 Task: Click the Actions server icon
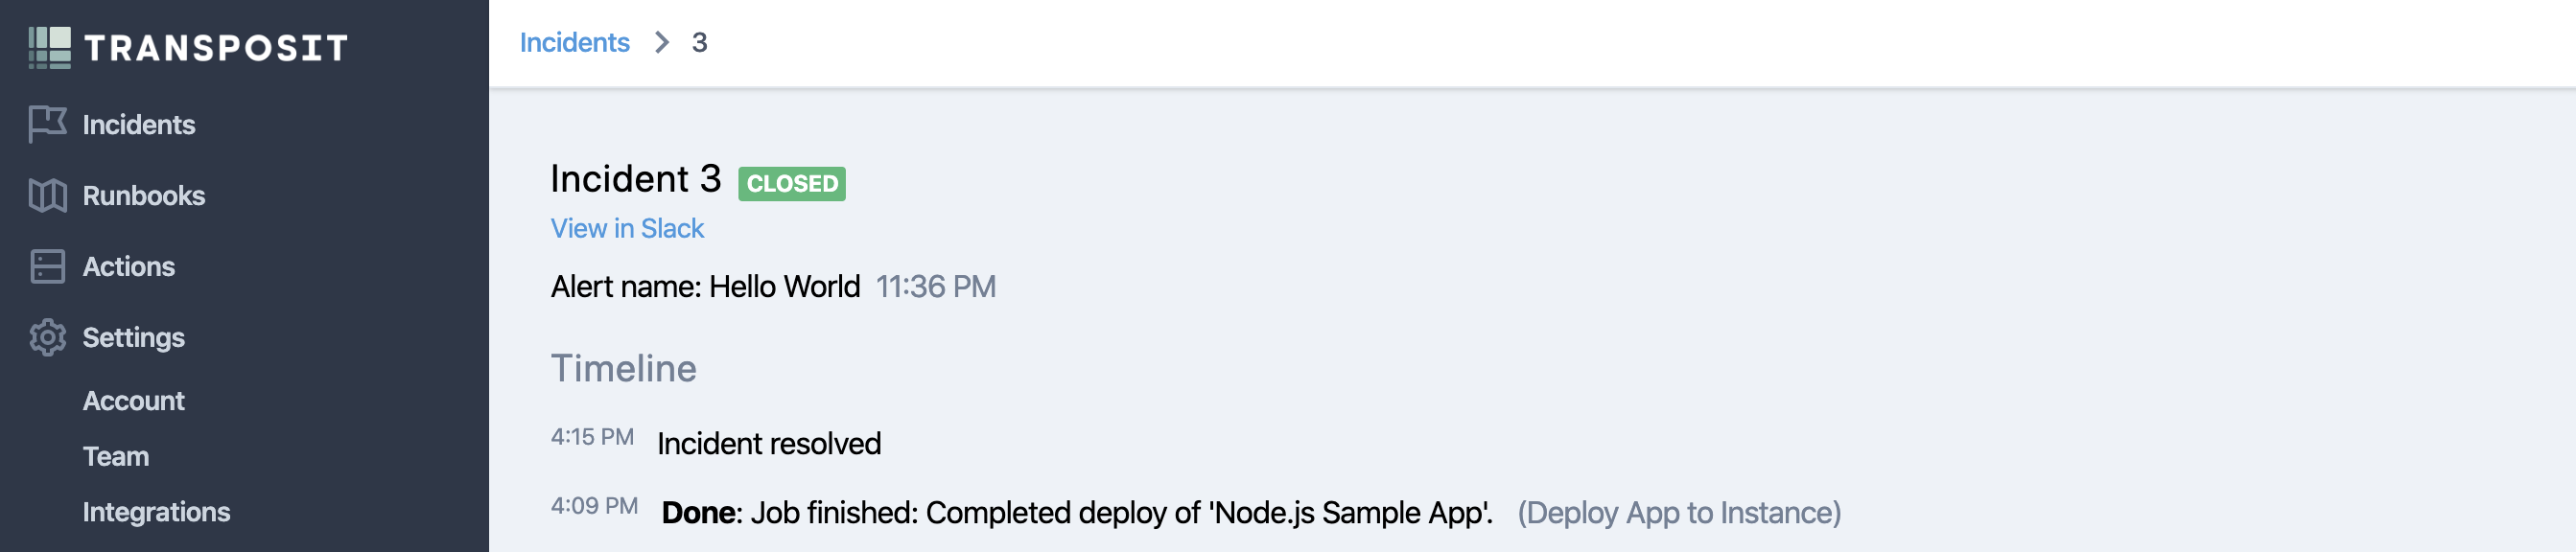tap(47, 266)
